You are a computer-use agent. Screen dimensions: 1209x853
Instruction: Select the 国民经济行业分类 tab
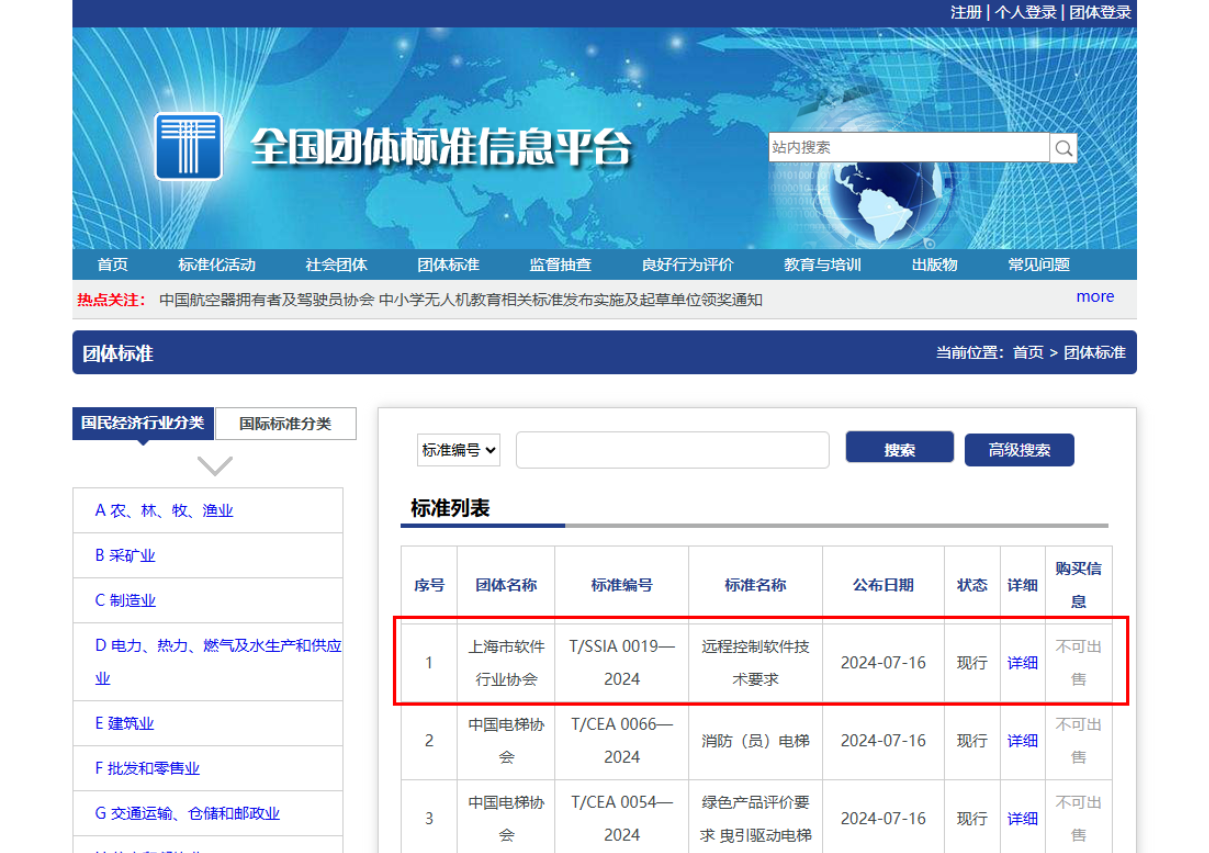click(143, 423)
